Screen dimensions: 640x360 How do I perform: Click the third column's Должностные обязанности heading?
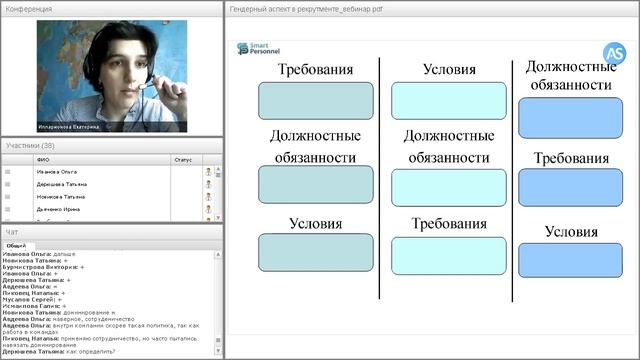pos(571,76)
